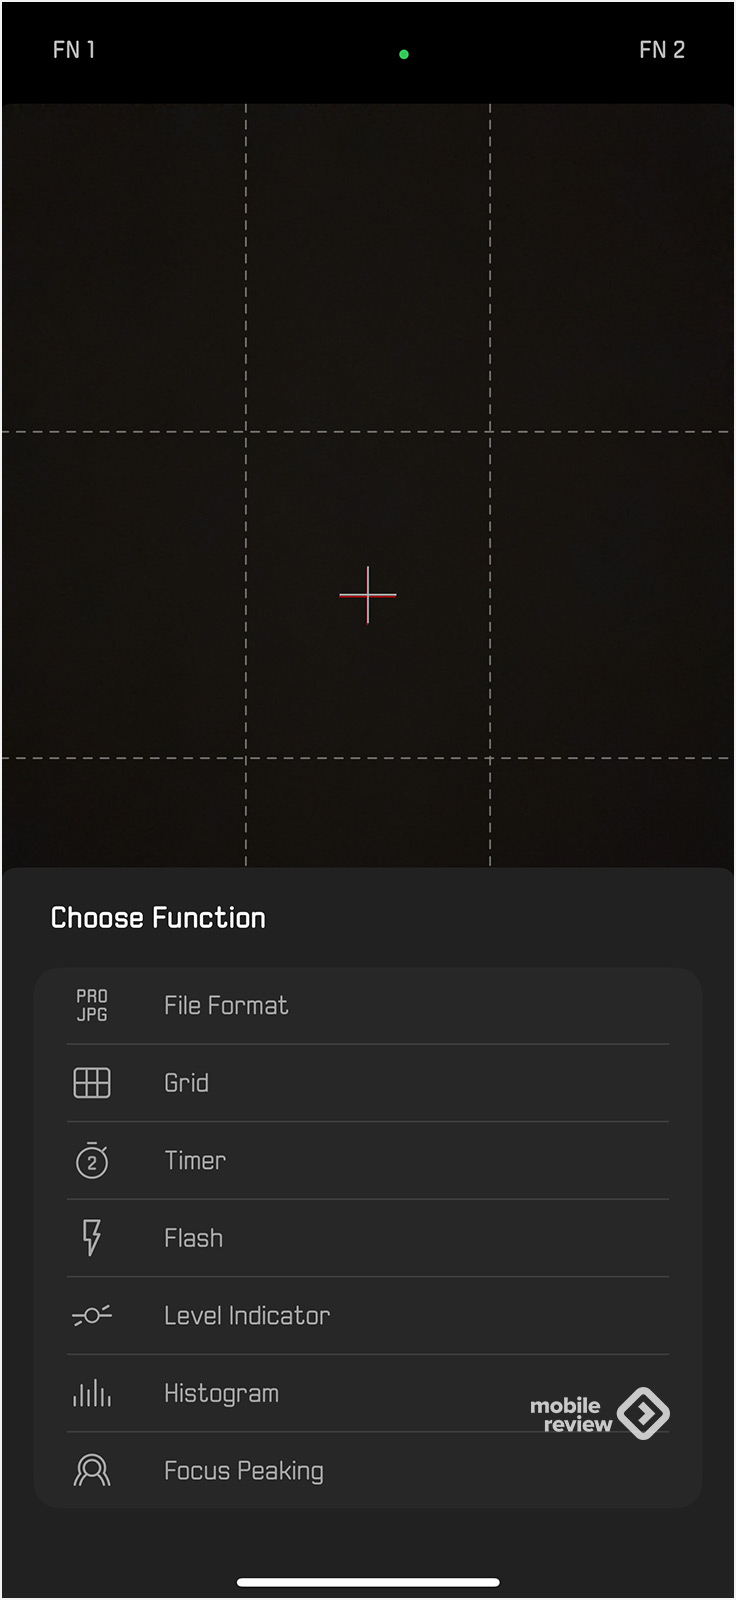
Task: Tap the Timer stopwatch icon
Action: pos(92,1160)
